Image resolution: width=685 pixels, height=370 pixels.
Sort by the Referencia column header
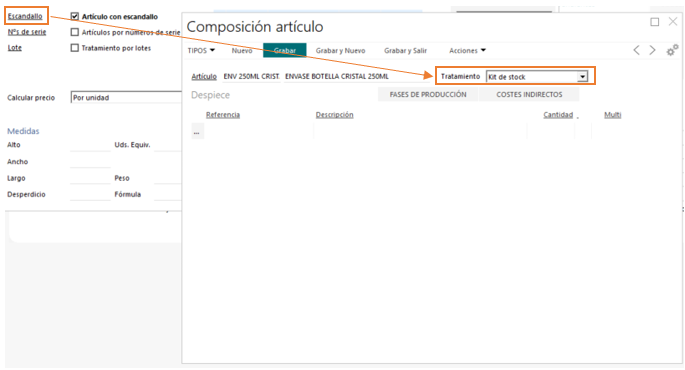coord(223,115)
